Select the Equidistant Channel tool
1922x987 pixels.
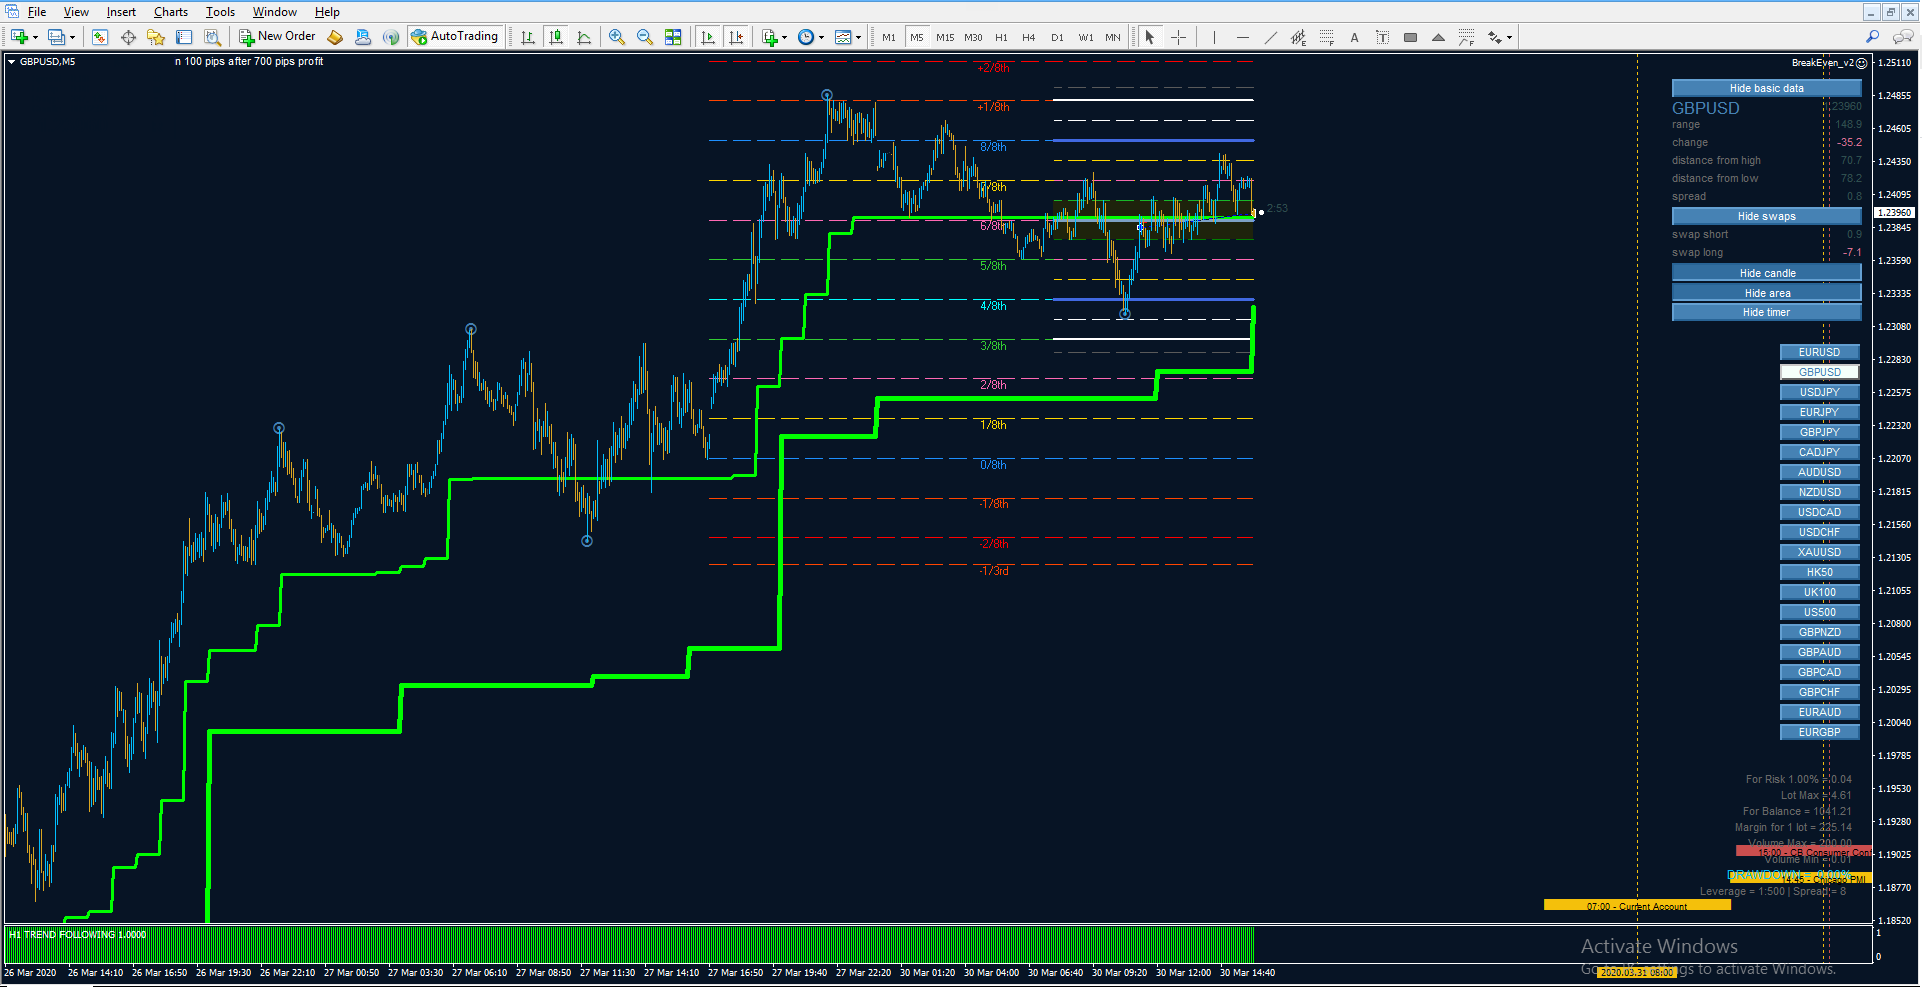tap(1298, 37)
